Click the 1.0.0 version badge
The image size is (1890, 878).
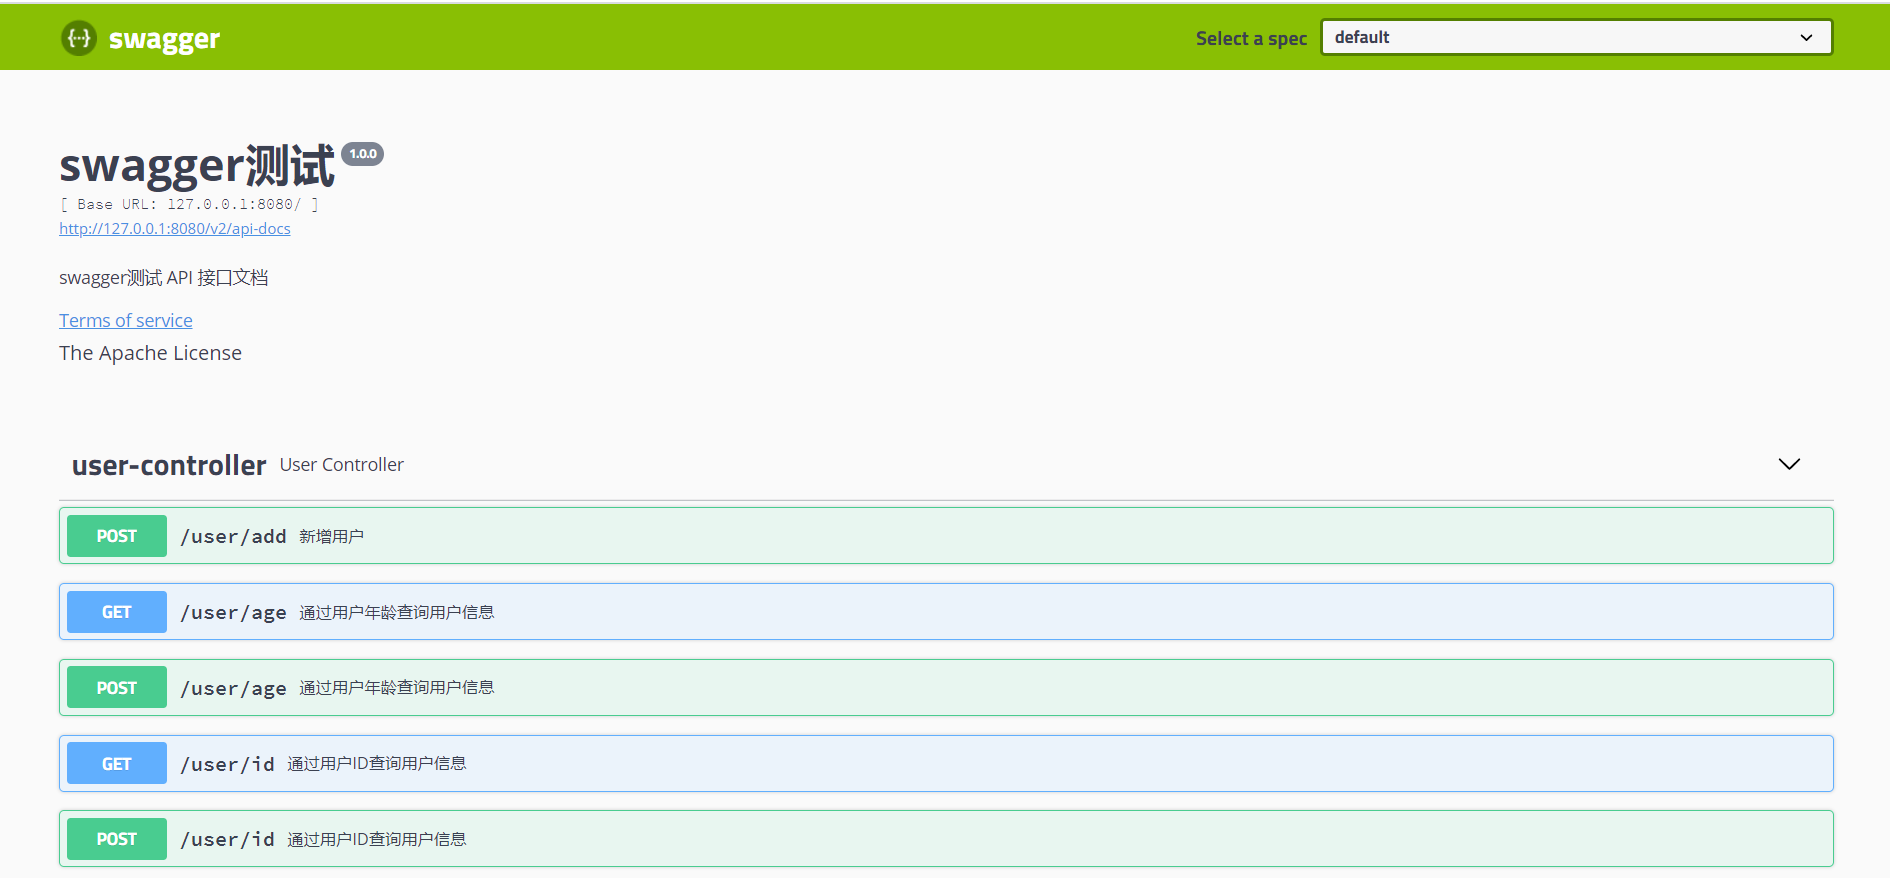363,154
